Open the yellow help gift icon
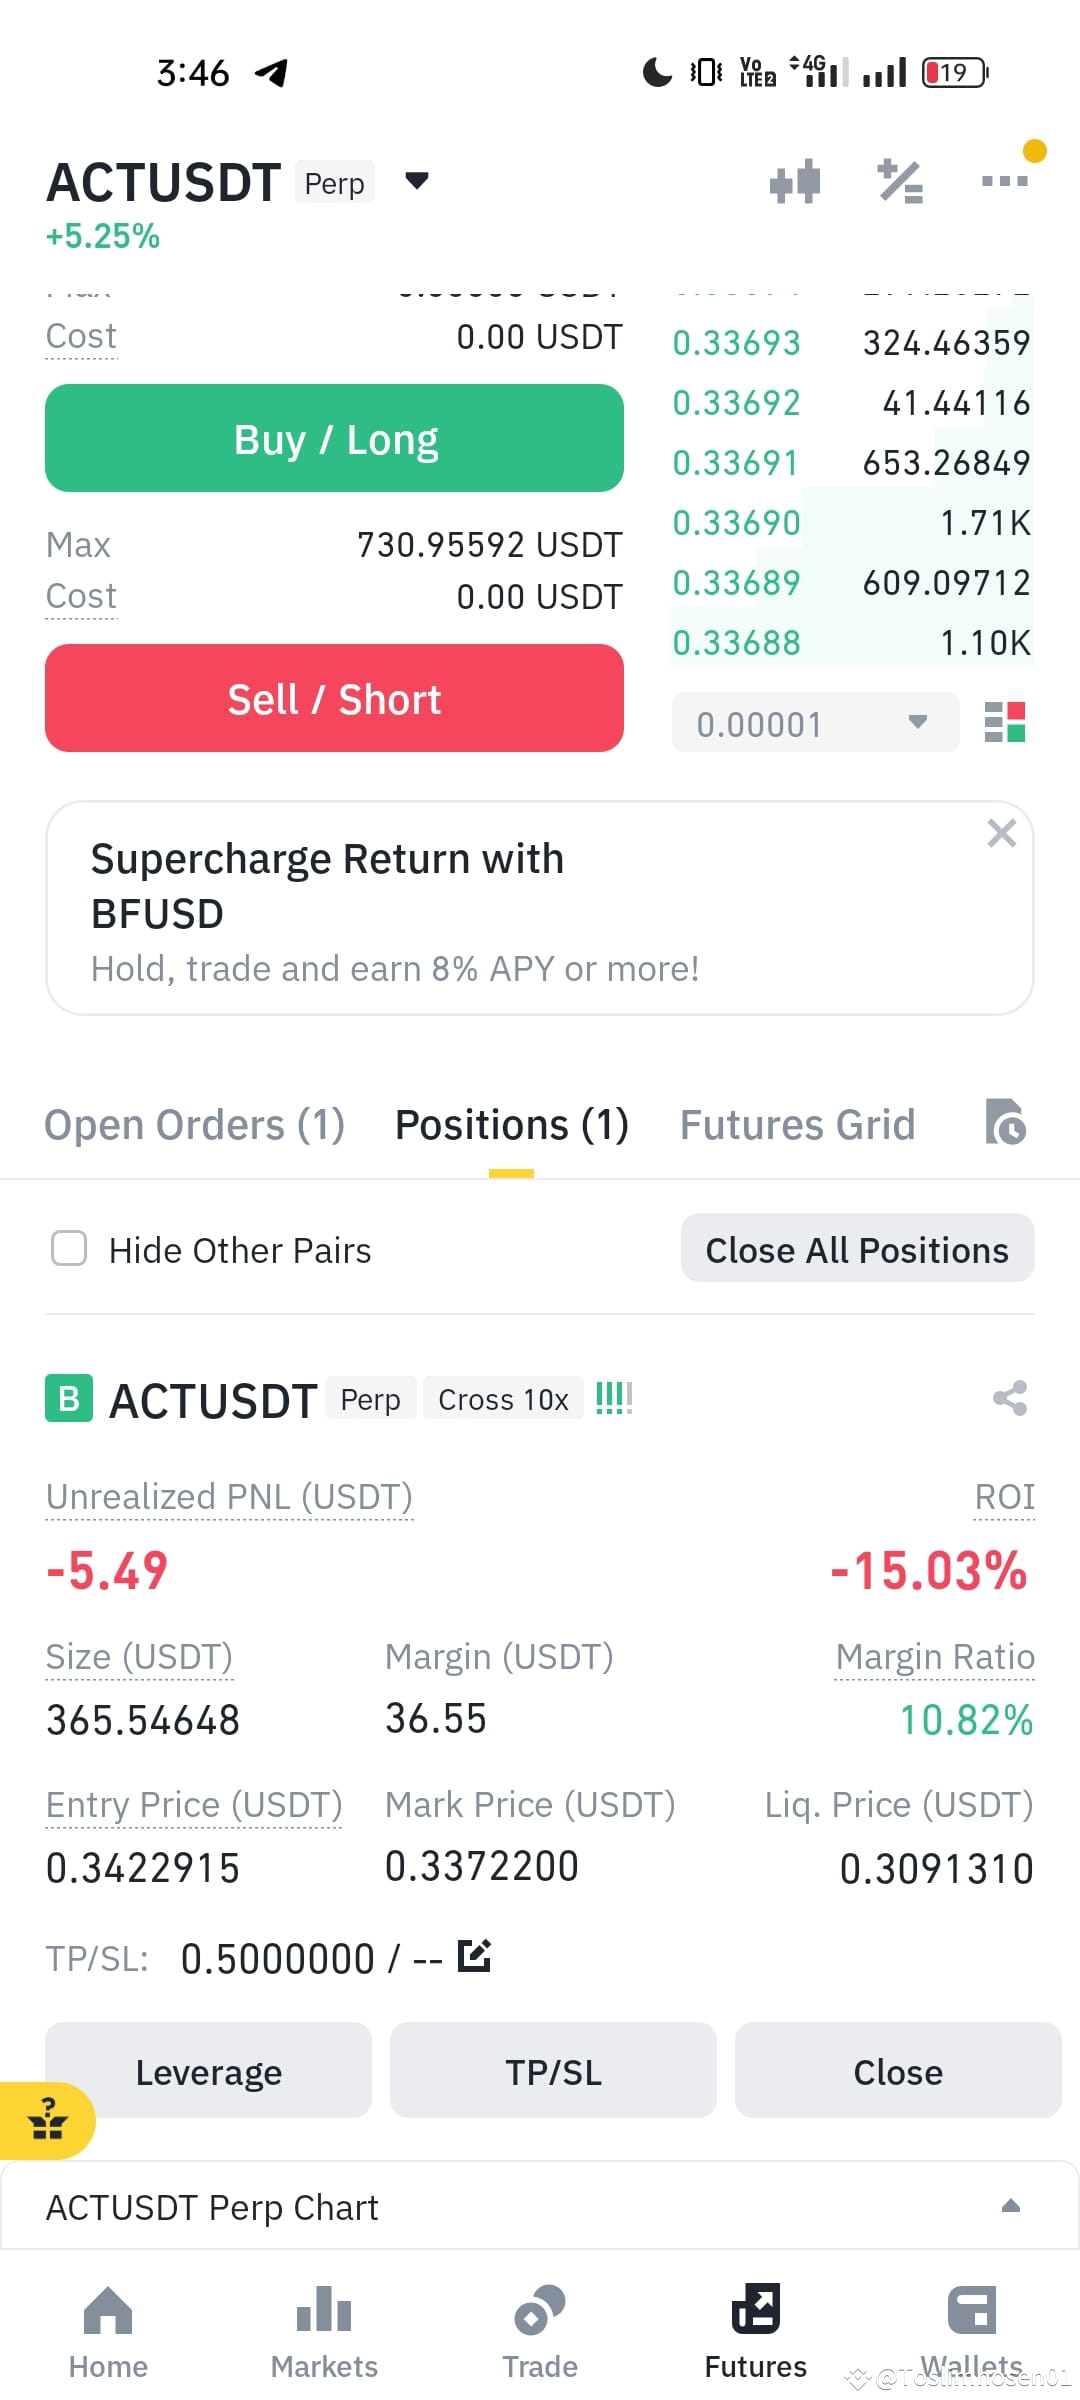1080x2400 pixels. pyautogui.click(x=47, y=2120)
